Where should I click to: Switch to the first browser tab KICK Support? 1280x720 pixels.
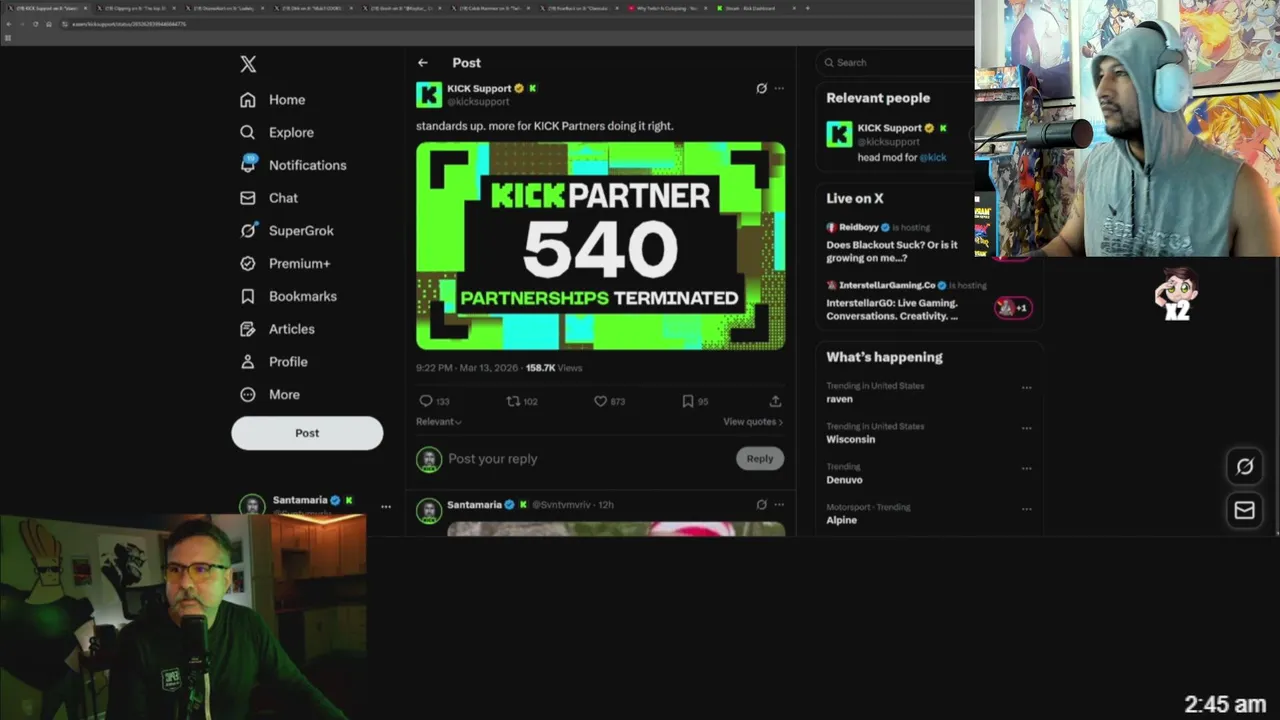[46, 8]
